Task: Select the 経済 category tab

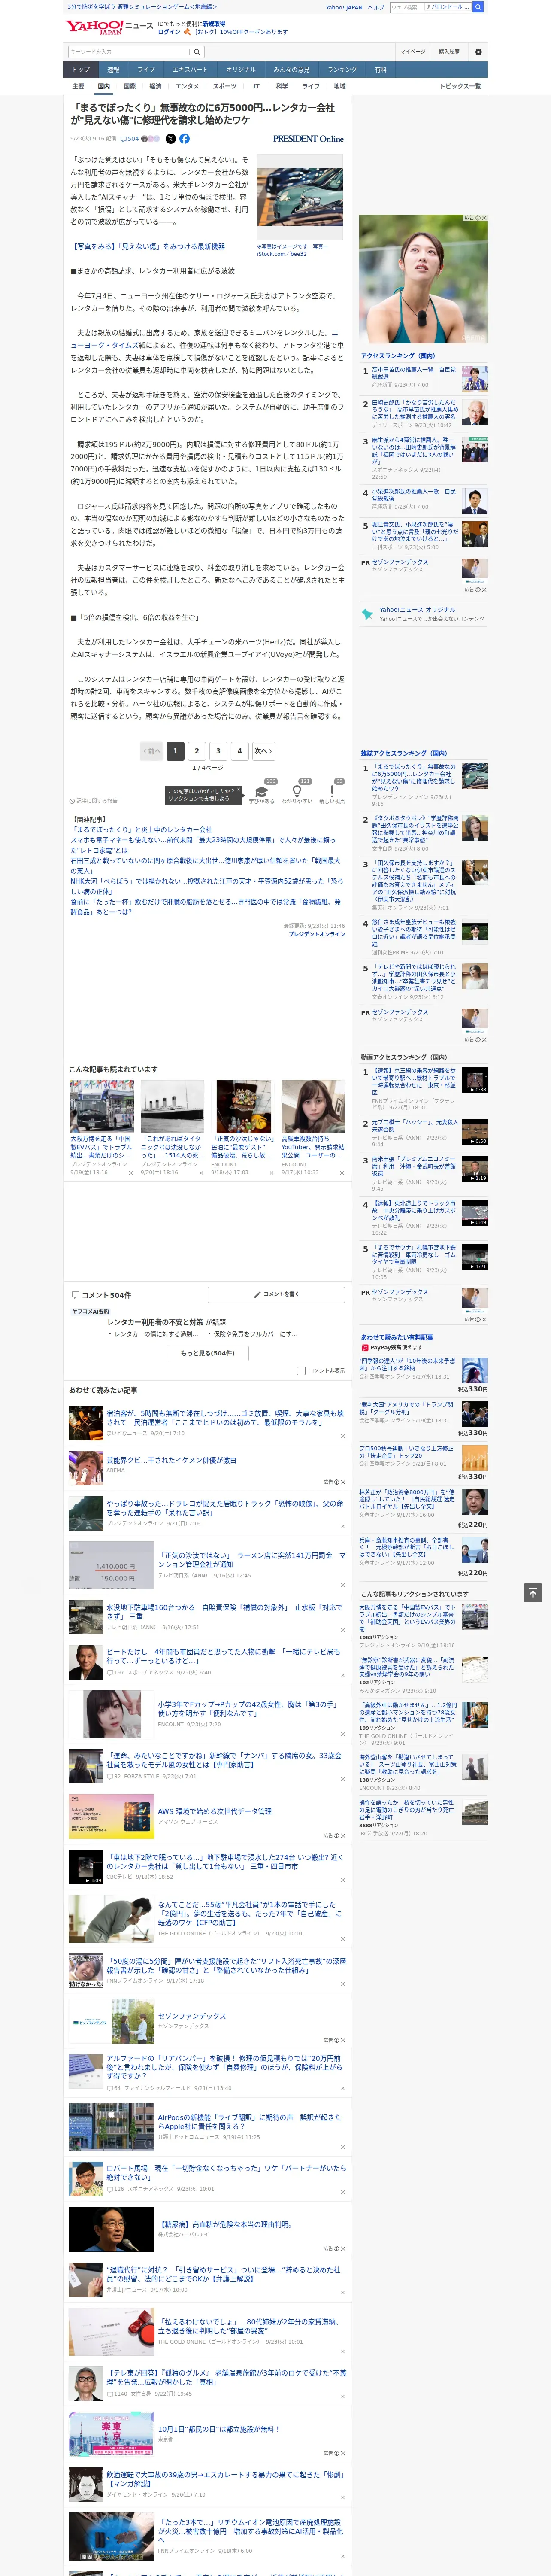Action: pyautogui.click(x=155, y=86)
